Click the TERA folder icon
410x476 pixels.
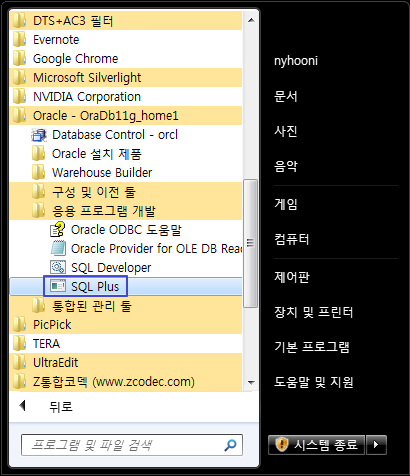click(19, 343)
